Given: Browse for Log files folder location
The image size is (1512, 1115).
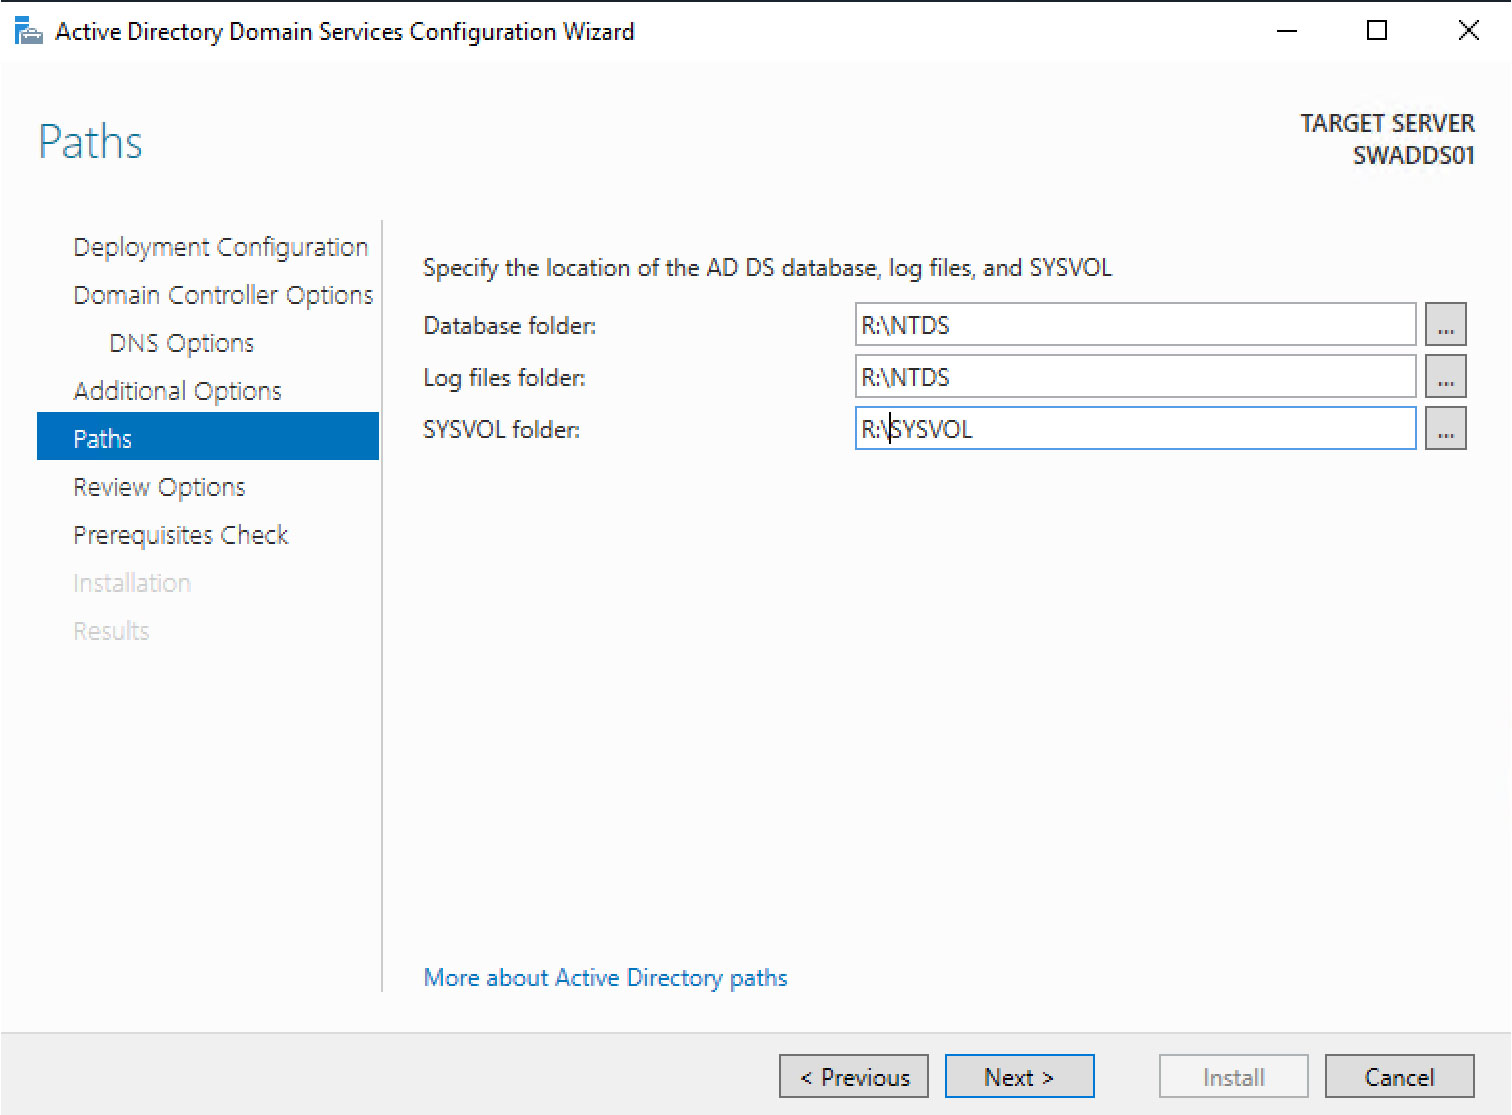Looking at the screenshot, I should [1445, 377].
